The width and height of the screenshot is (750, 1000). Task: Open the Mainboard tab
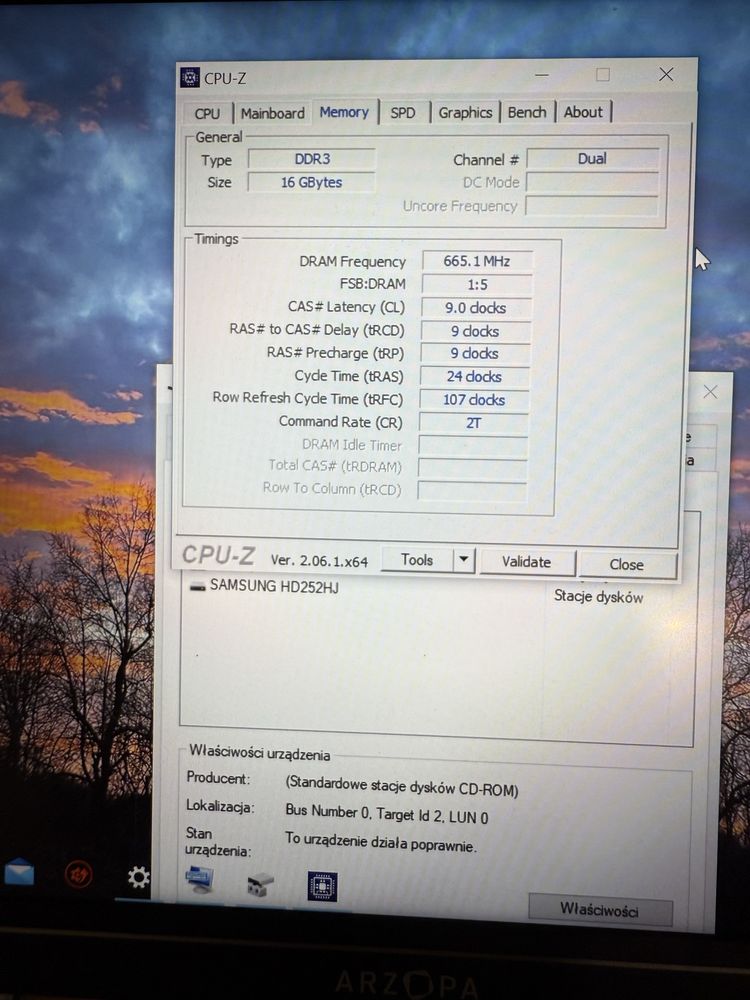272,113
